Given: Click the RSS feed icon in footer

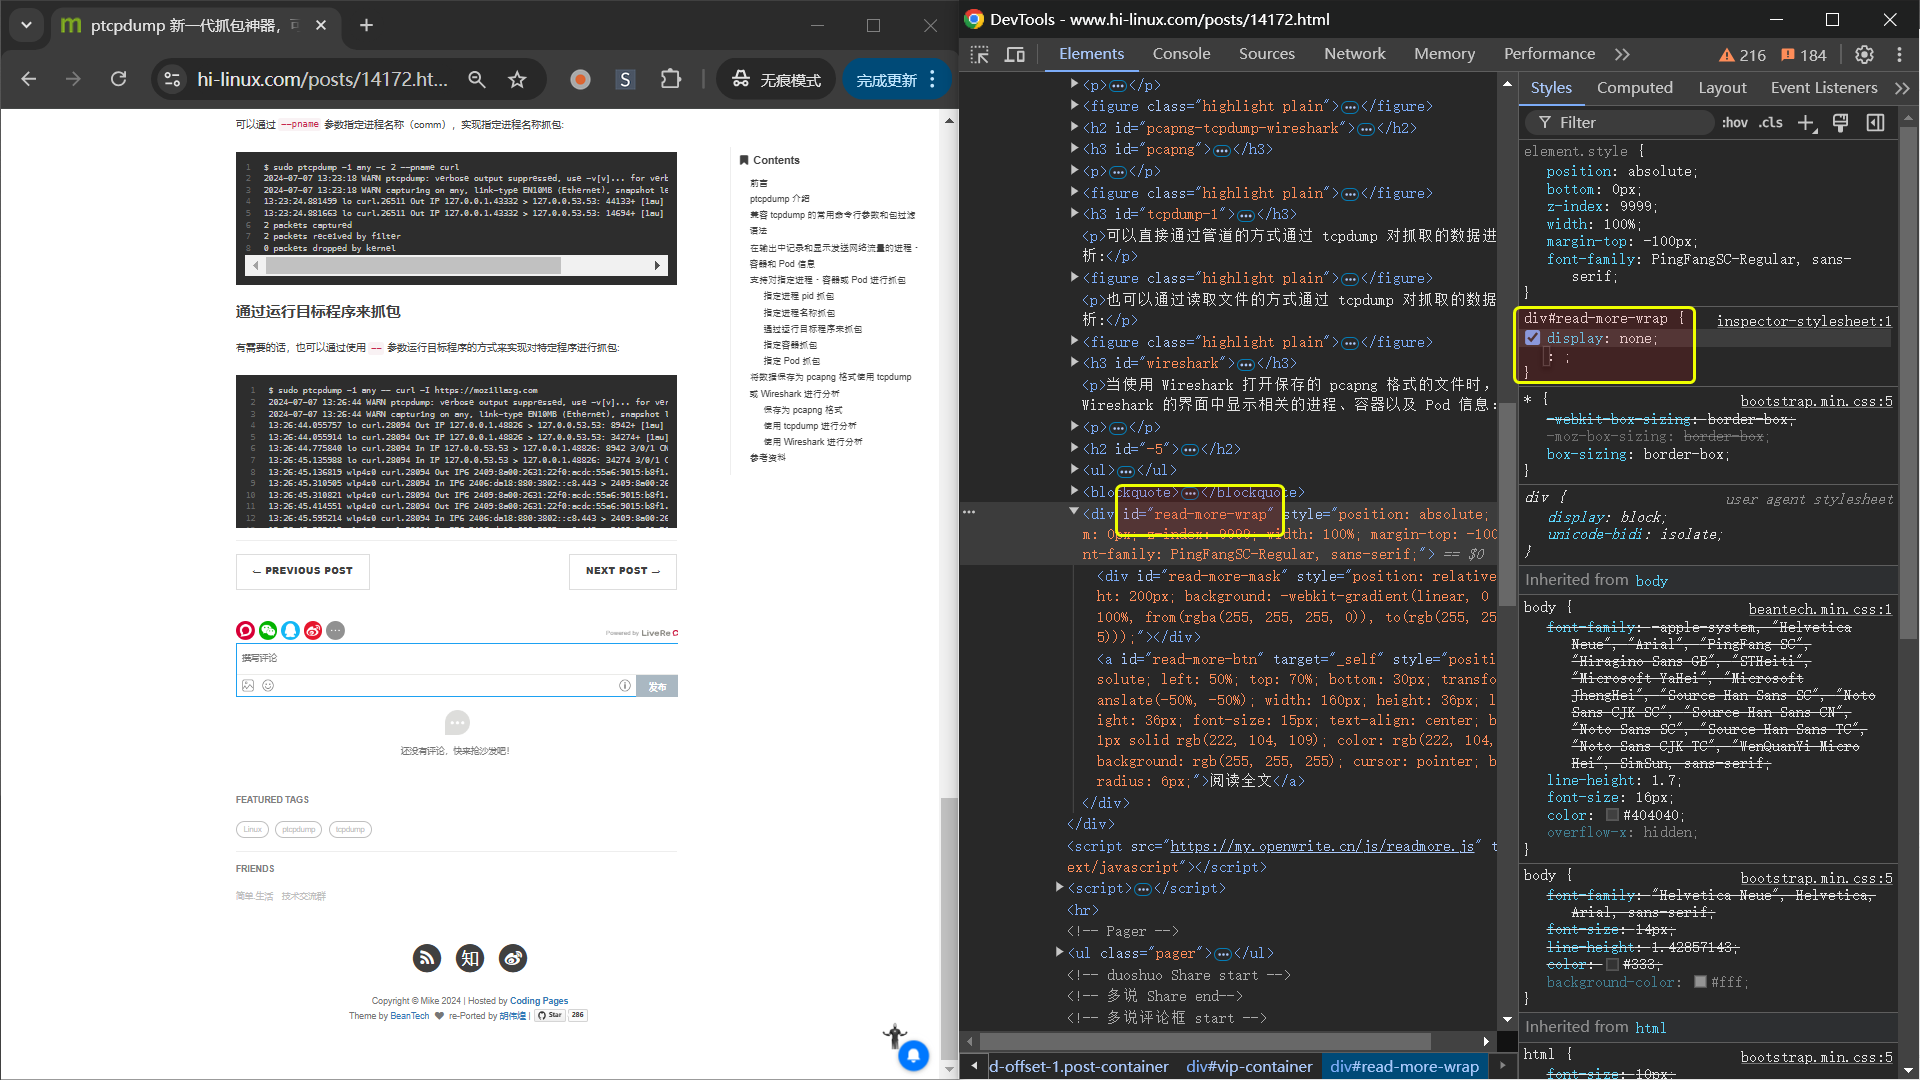Looking at the screenshot, I should coord(427,958).
